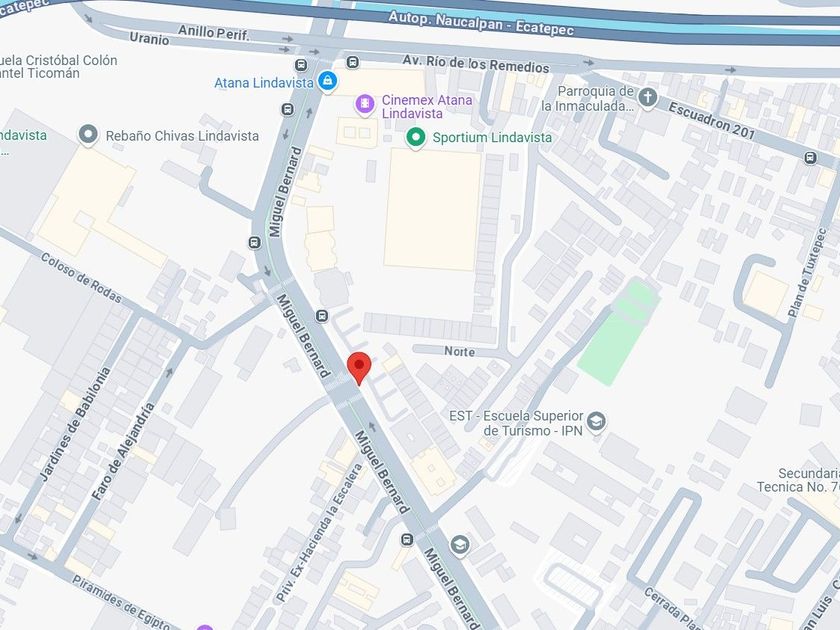Select the Autop. Naucalpan - Ecatepec highway label
The height and width of the screenshot is (630, 840).
[481, 24]
